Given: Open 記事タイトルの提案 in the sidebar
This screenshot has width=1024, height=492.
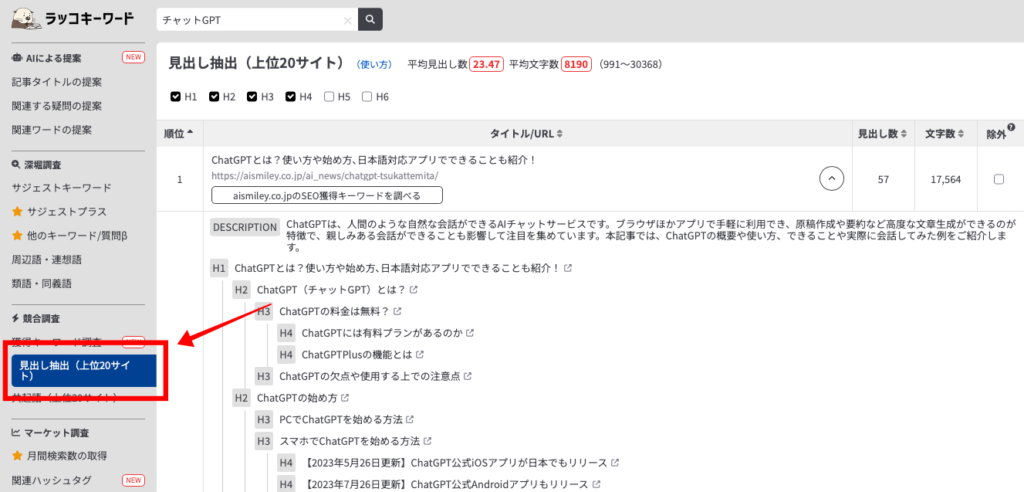Looking at the screenshot, I should pyautogui.click(x=57, y=82).
